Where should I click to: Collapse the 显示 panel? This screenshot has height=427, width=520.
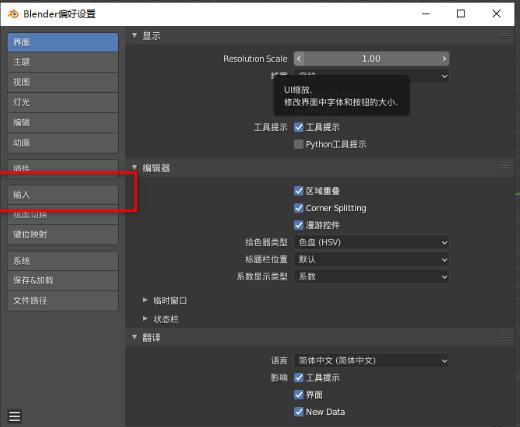point(134,35)
